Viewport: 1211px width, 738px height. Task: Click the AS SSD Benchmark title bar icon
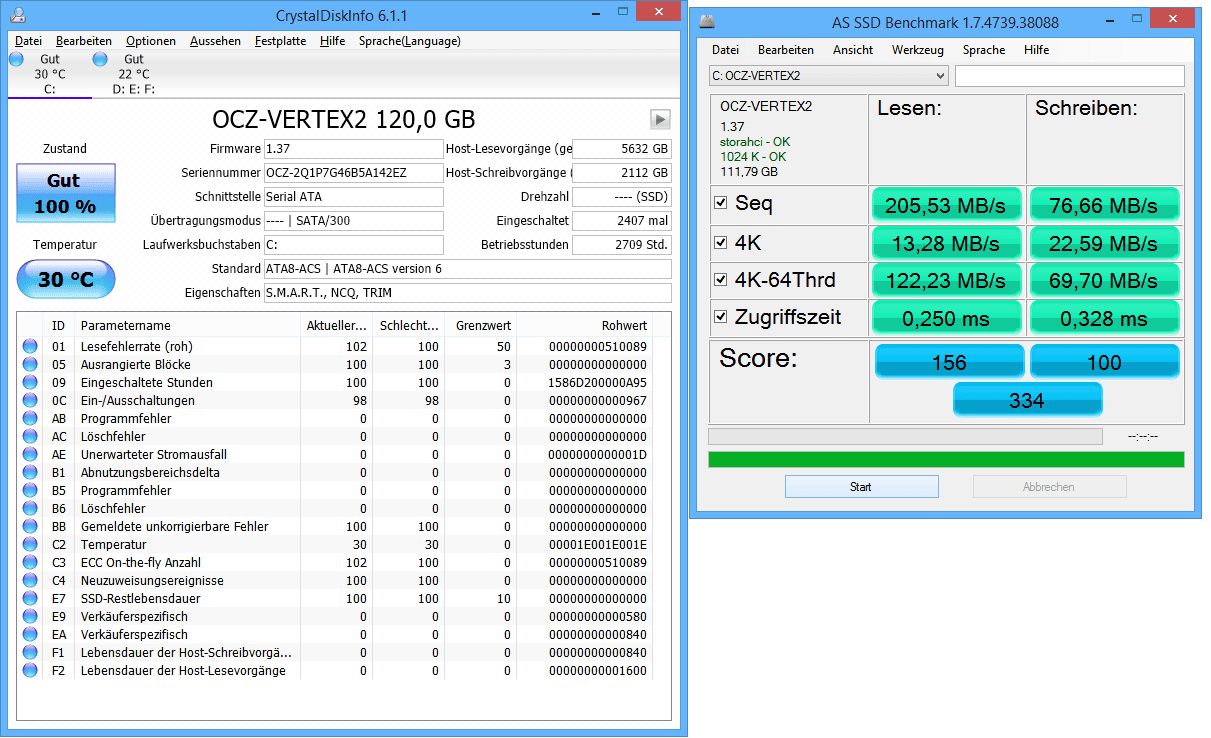(x=708, y=21)
